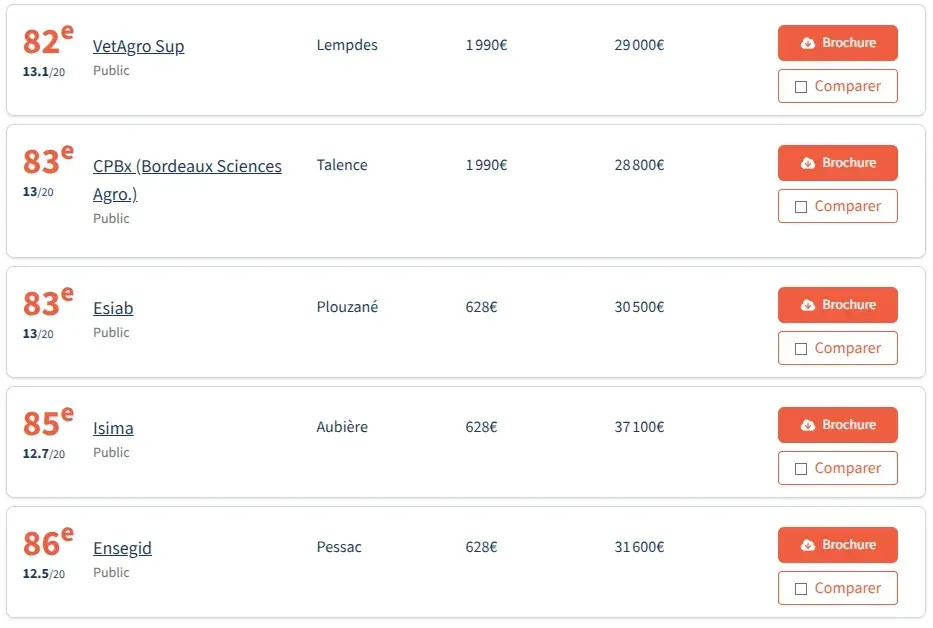Image resolution: width=933 pixels, height=628 pixels.
Task: Go to the Esiab school page
Action: 113,308
